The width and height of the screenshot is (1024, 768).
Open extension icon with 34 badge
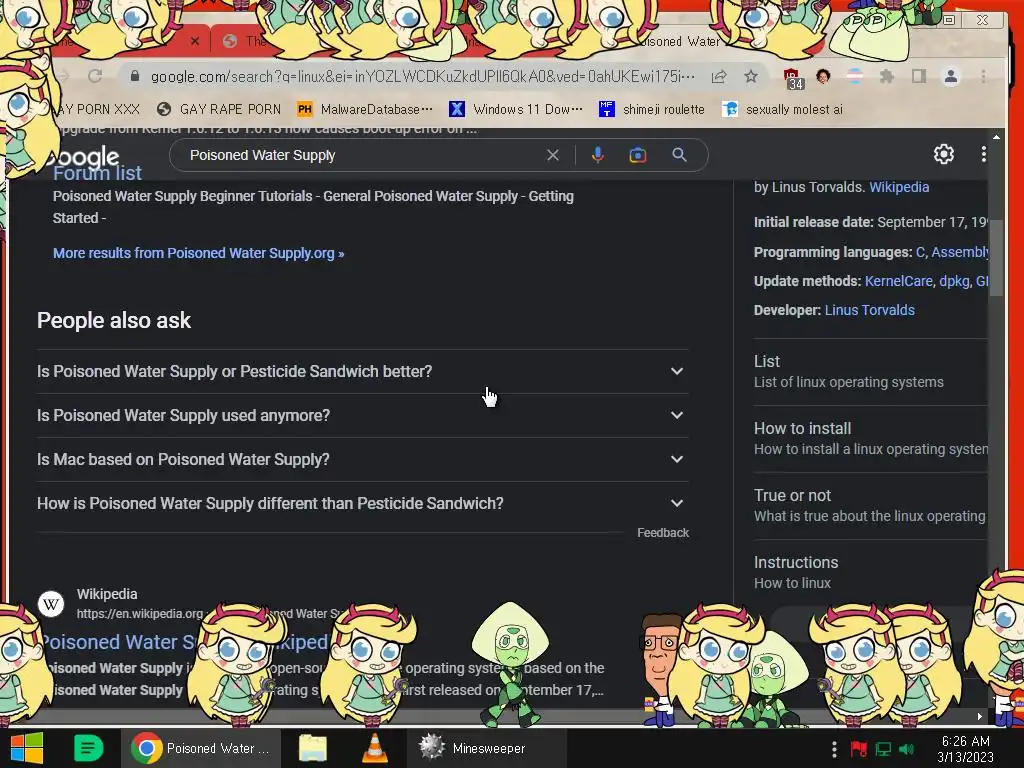[x=793, y=78]
